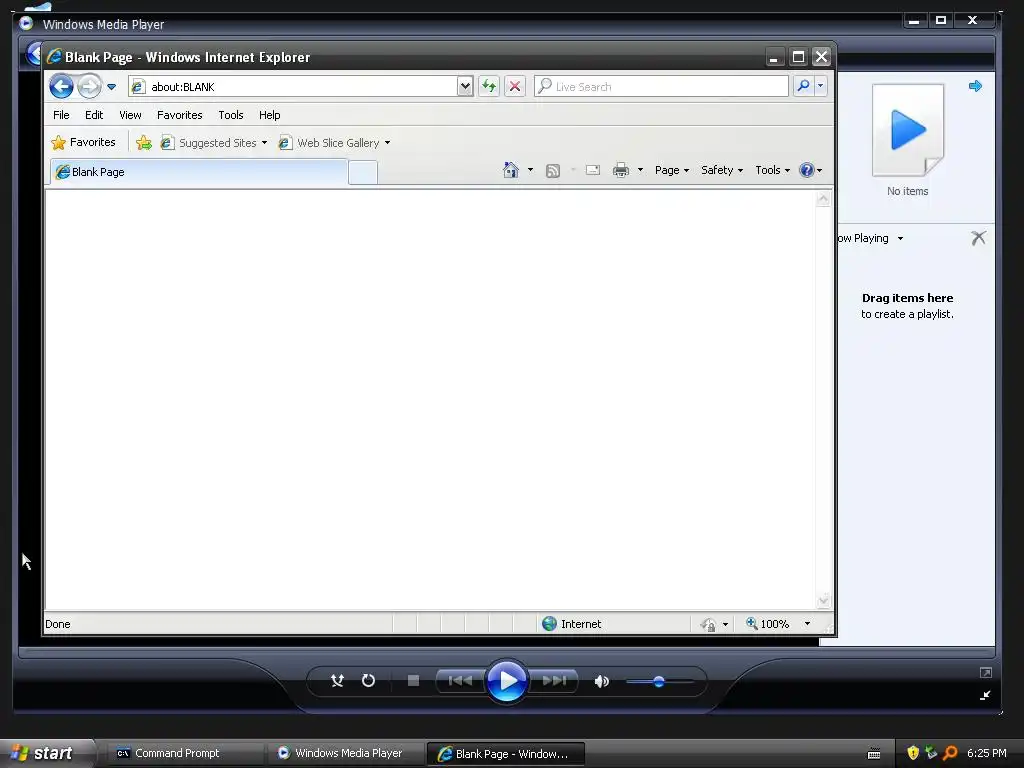Open the Help menu
1024x768 pixels.
click(x=269, y=115)
